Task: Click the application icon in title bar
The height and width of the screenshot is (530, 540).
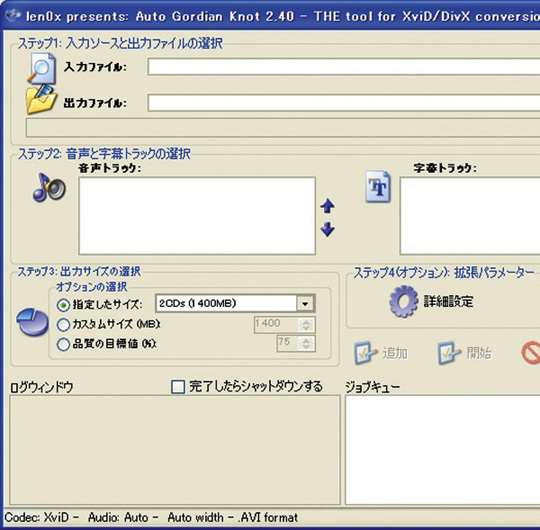Action: click(12, 15)
